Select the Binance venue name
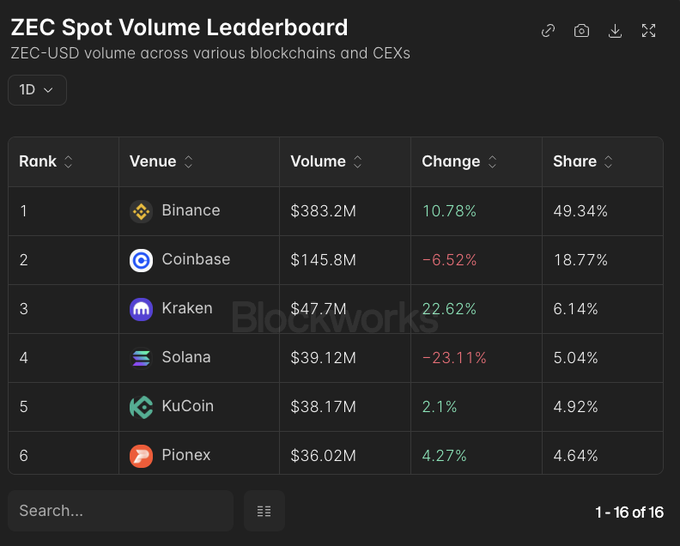Viewport: 680px width, 546px height. [x=191, y=210]
